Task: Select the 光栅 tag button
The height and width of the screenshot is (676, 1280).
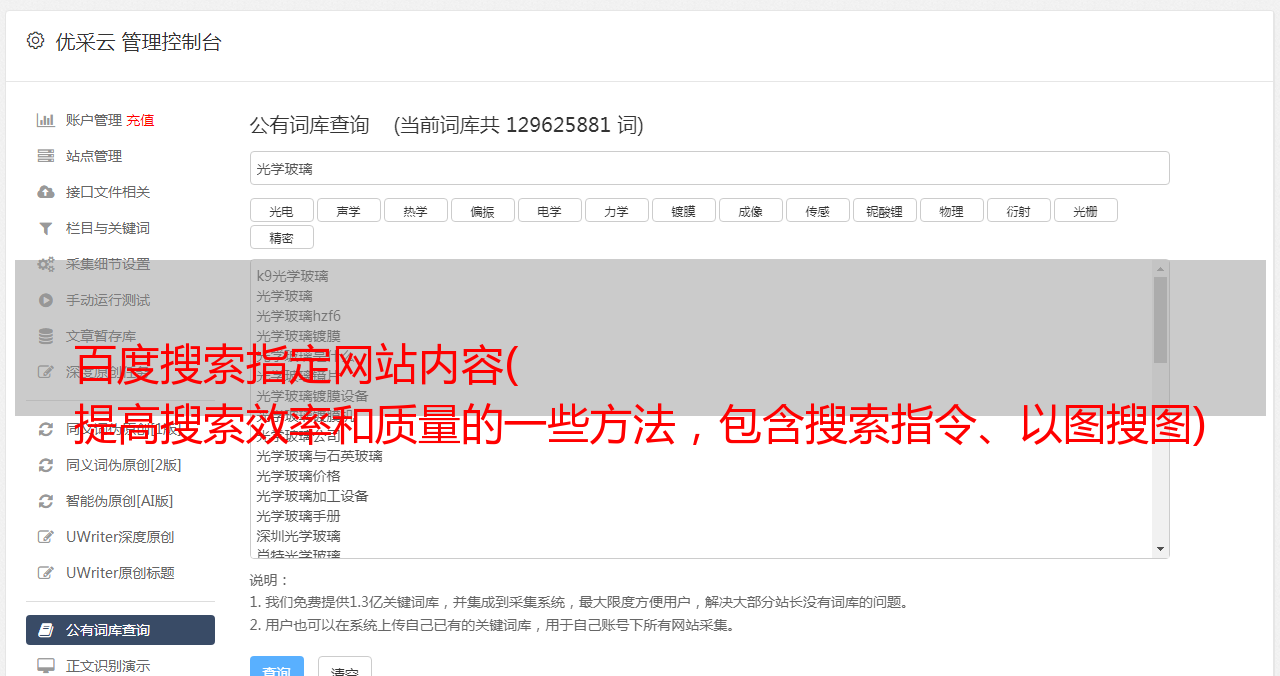Action: pyautogui.click(x=1085, y=210)
